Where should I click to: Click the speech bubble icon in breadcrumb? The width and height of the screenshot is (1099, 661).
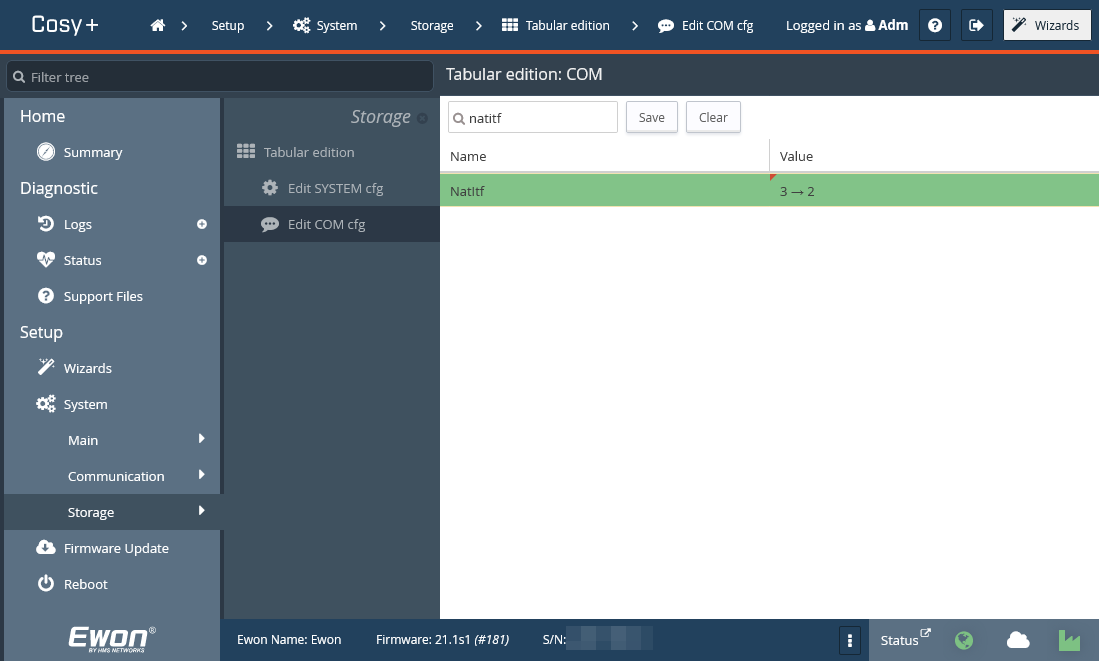[666, 26]
